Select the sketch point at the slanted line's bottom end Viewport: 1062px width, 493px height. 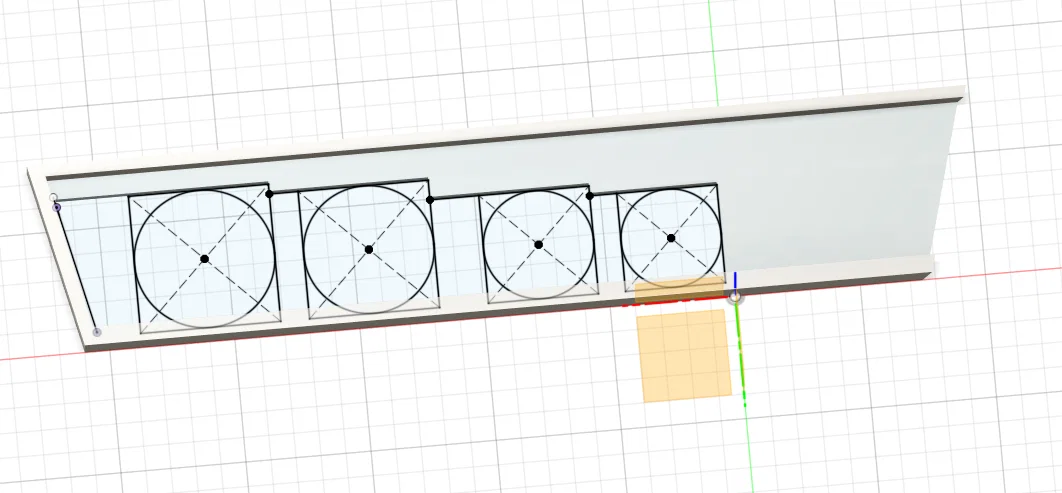click(x=97, y=332)
